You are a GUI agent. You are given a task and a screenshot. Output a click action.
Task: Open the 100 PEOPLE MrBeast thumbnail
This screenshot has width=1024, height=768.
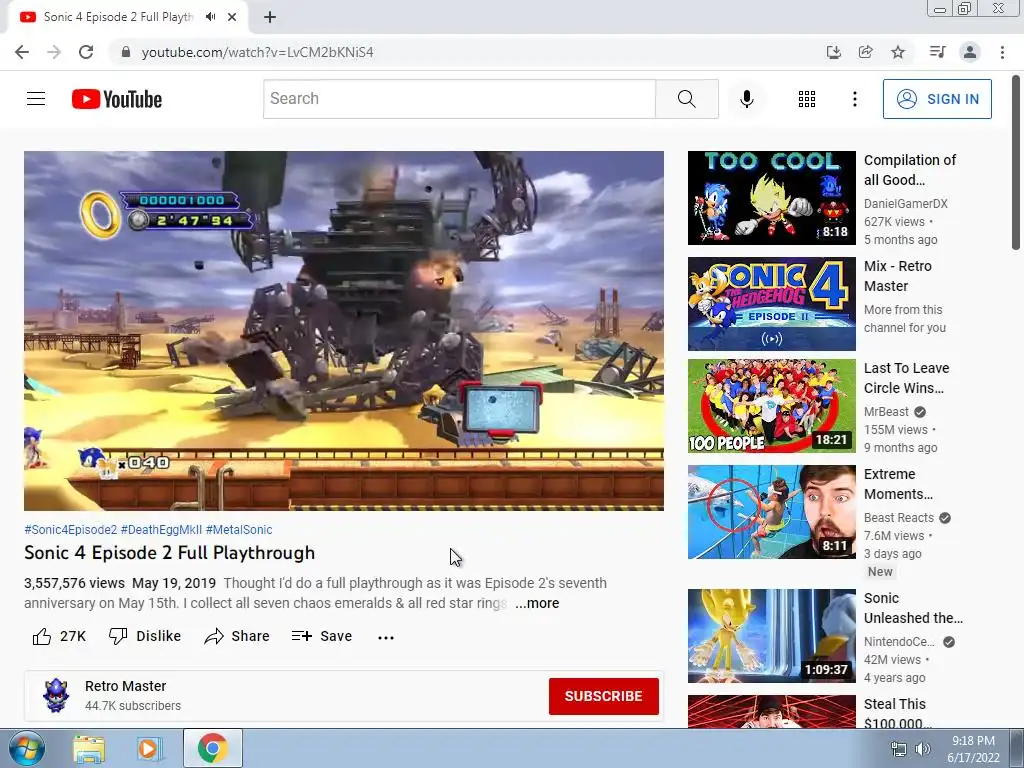pos(771,406)
